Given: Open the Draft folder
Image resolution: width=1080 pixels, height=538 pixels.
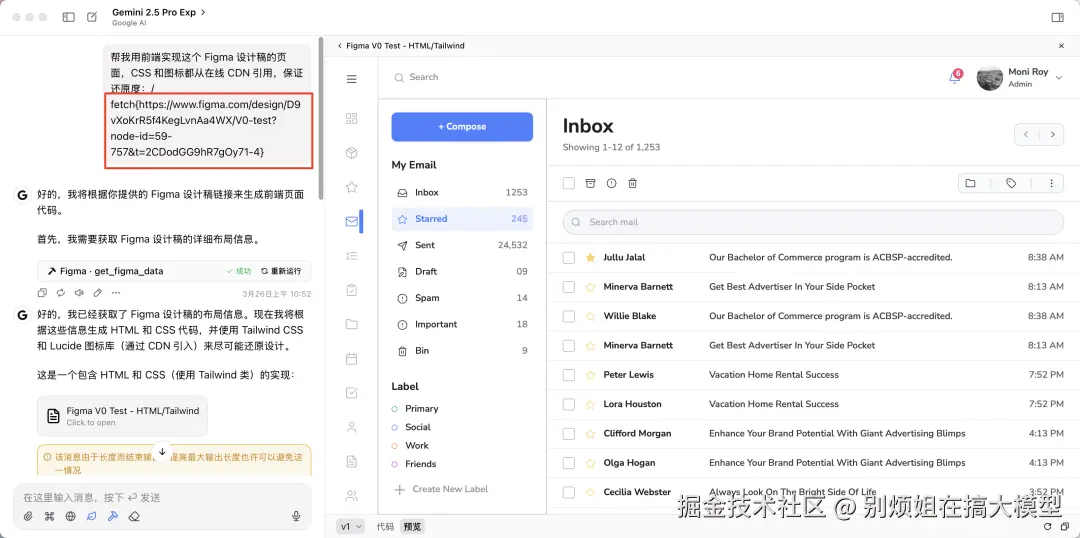Looking at the screenshot, I should (462, 271).
